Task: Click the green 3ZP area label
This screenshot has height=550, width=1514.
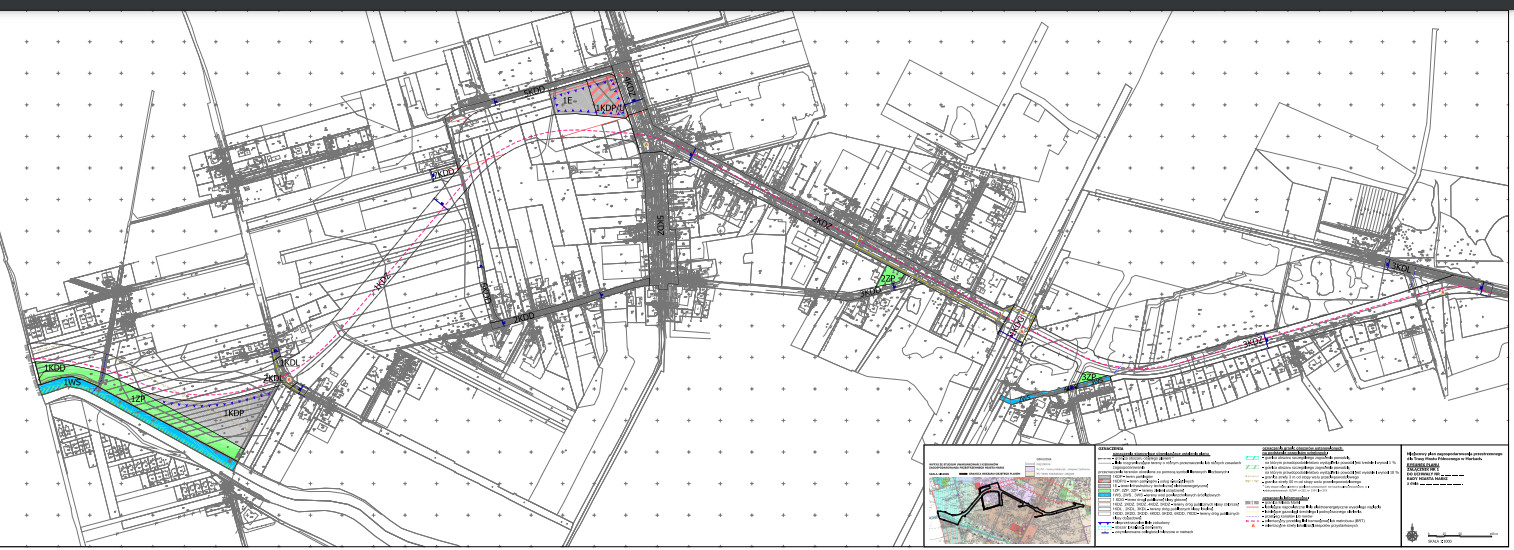Action: tap(1092, 378)
